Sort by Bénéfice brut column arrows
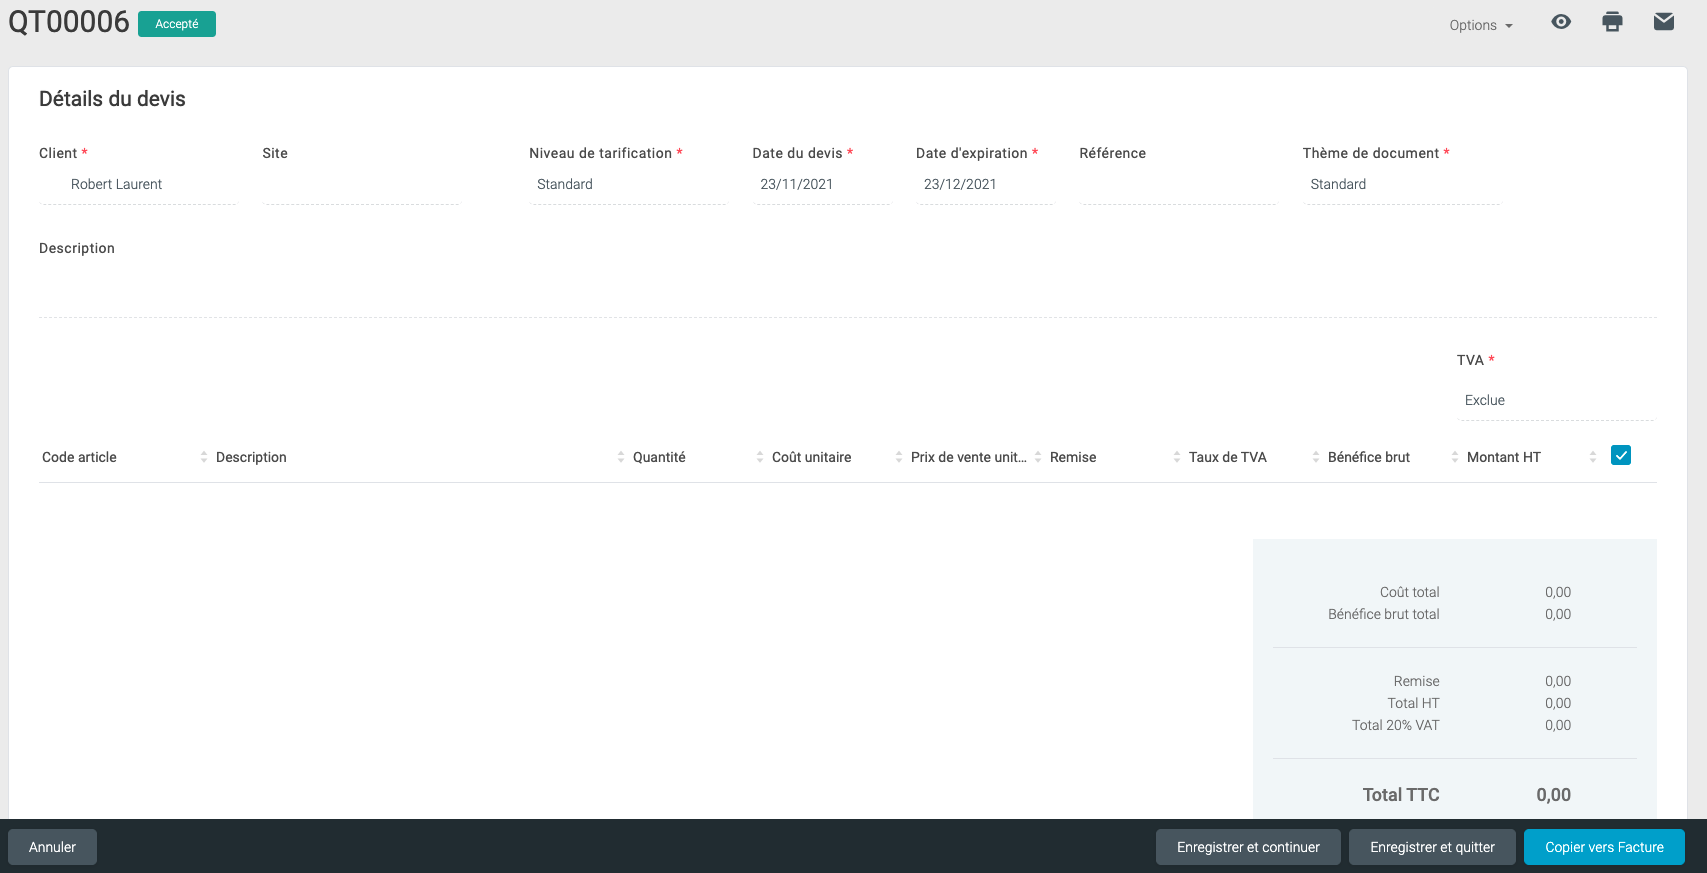This screenshot has height=873, width=1707. click(1455, 457)
